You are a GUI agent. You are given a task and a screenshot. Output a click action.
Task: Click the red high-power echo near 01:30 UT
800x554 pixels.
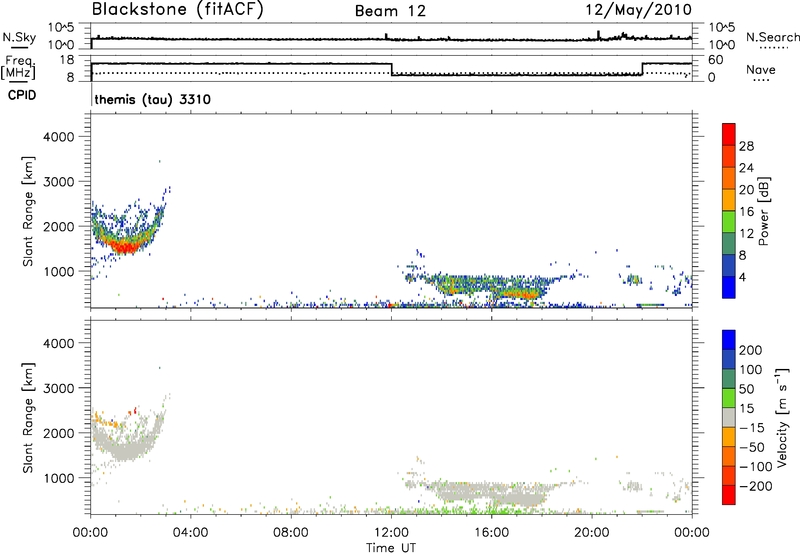(x=125, y=247)
